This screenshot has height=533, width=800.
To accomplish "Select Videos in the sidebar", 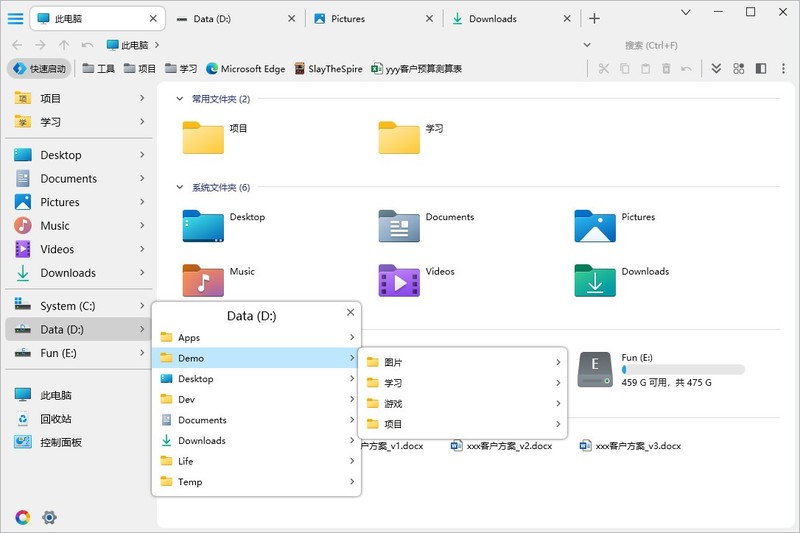I will pyautogui.click(x=79, y=249).
